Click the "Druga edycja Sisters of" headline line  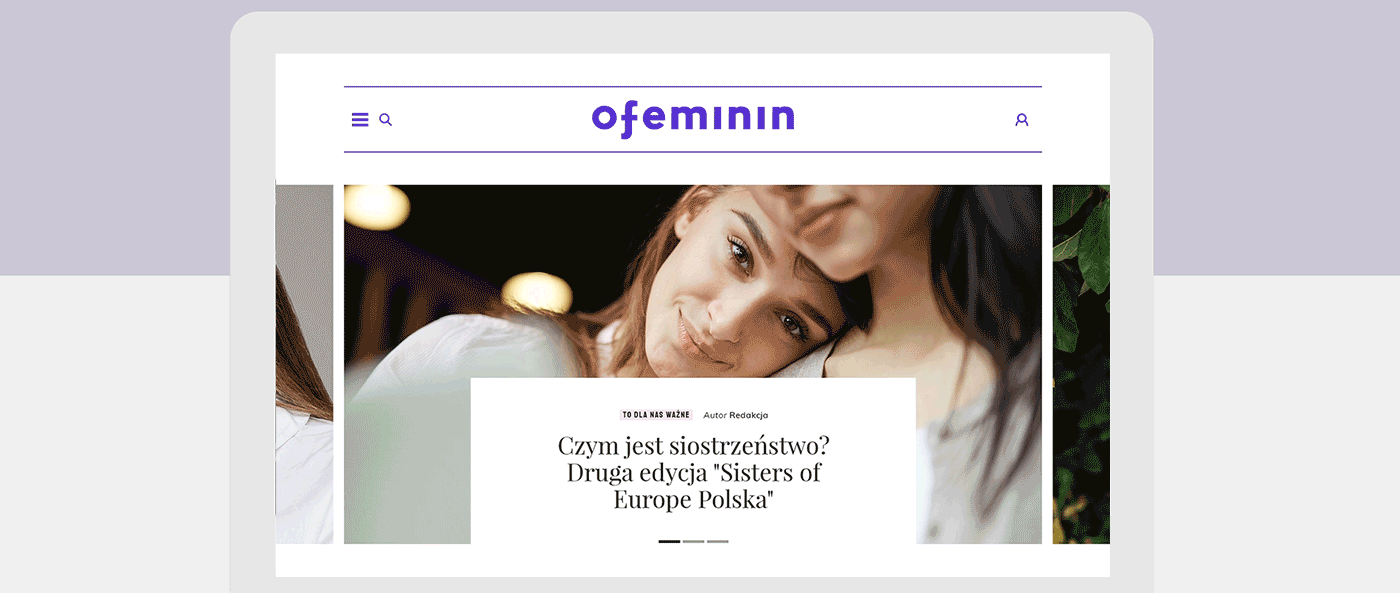pyautogui.click(x=693, y=472)
